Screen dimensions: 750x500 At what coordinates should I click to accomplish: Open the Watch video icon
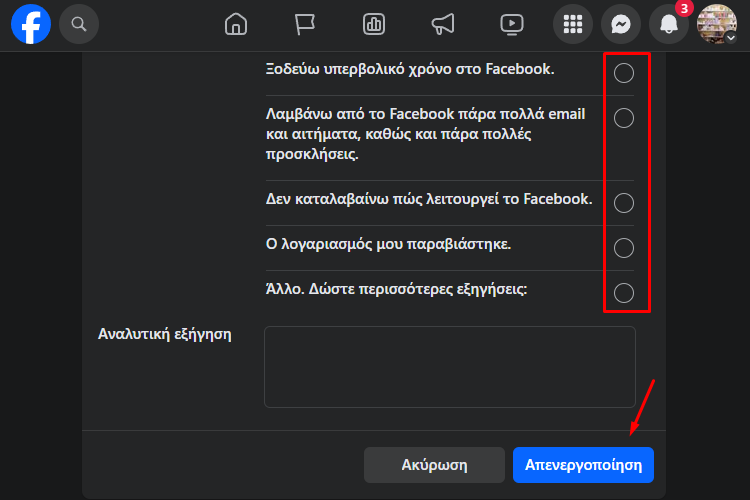click(512, 24)
